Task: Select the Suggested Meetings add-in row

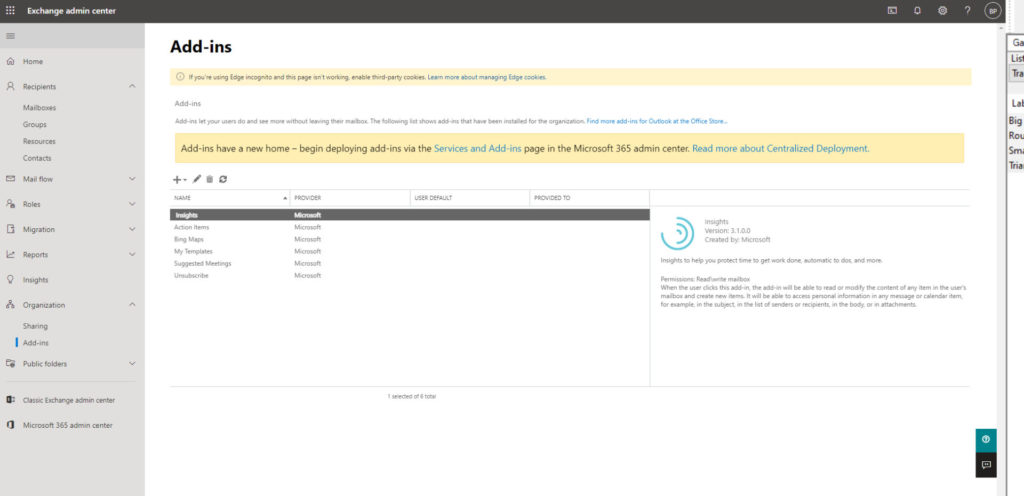Action: point(410,264)
